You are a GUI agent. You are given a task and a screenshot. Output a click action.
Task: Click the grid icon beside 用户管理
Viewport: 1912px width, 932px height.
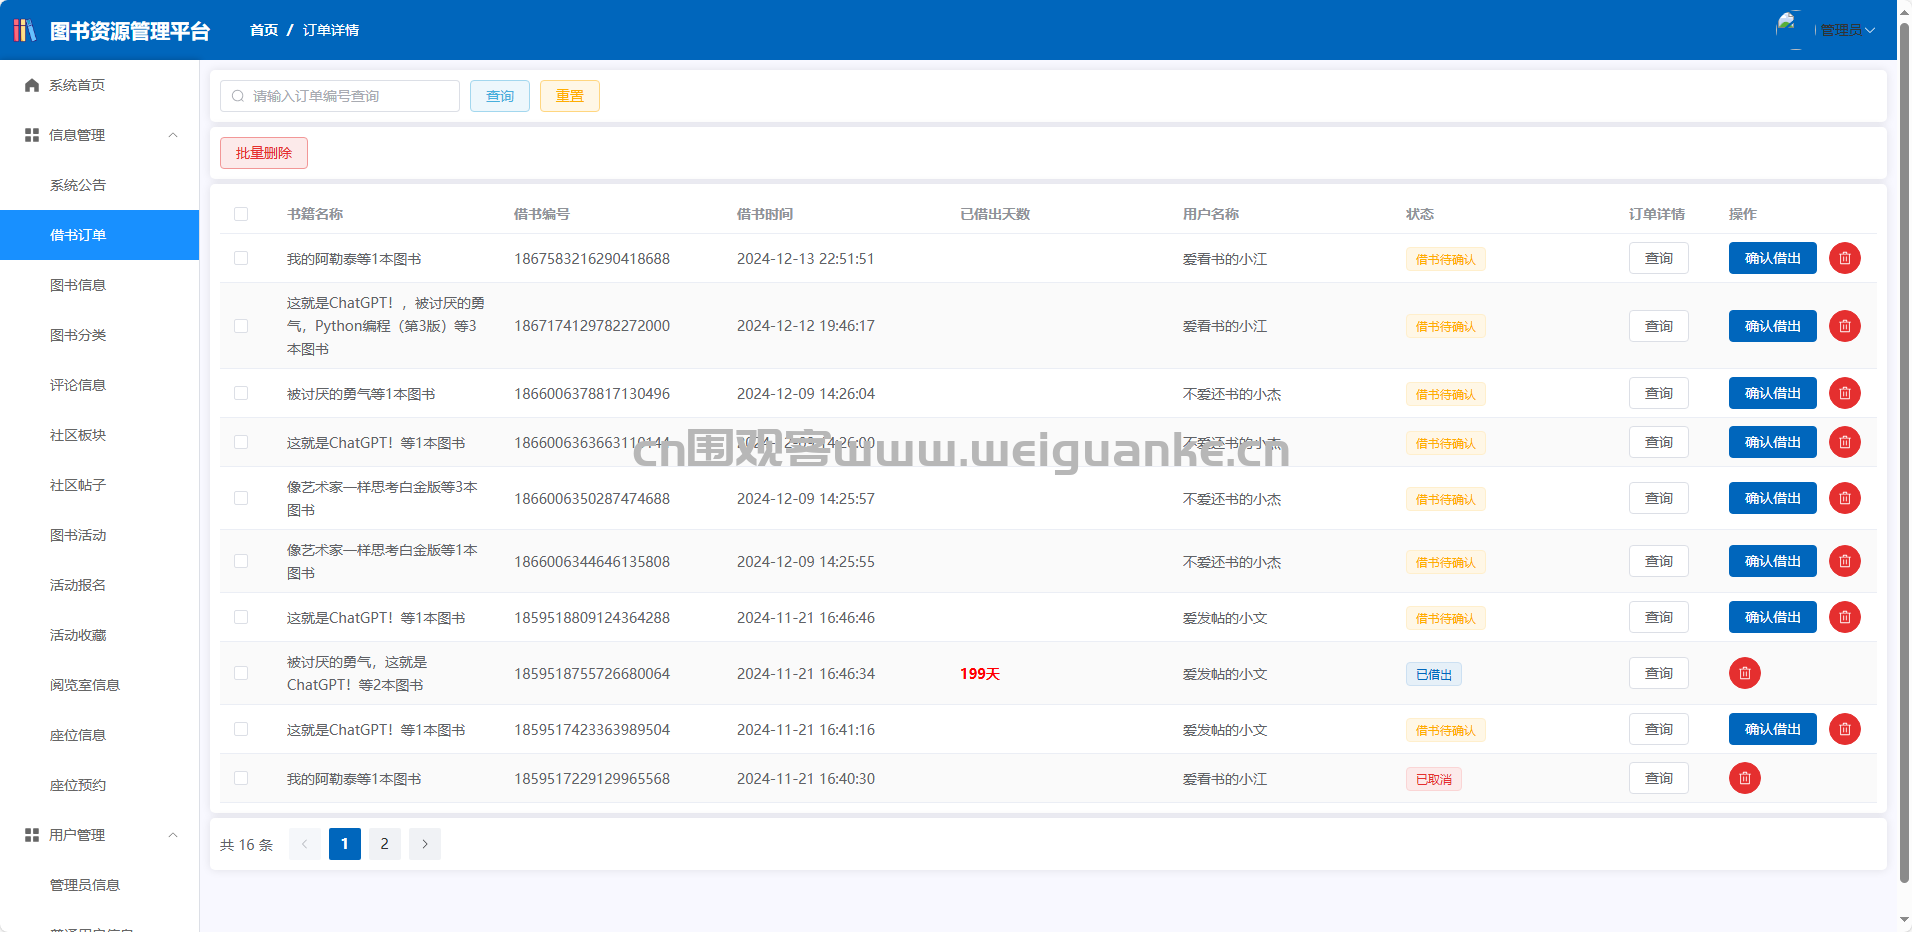pos(32,835)
